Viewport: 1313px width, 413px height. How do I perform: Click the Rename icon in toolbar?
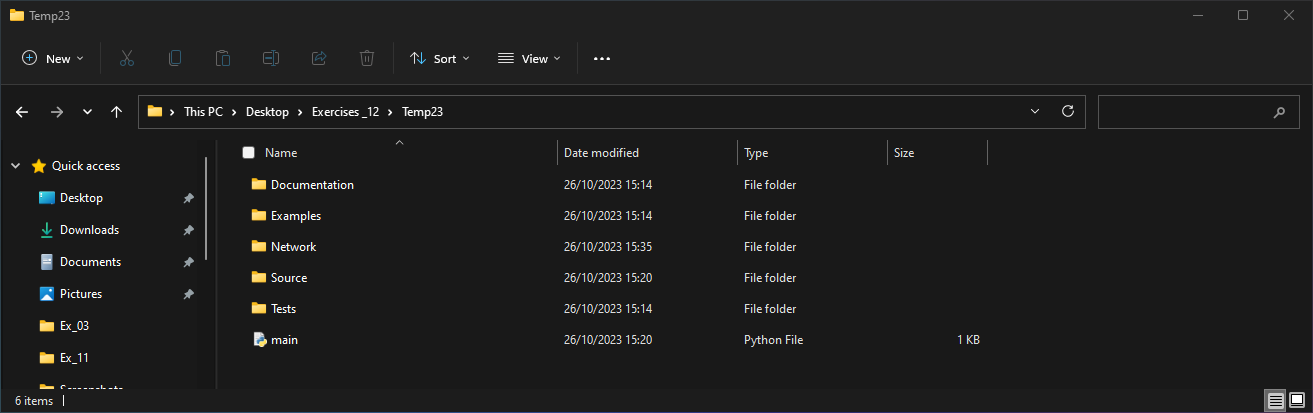point(271,59)
